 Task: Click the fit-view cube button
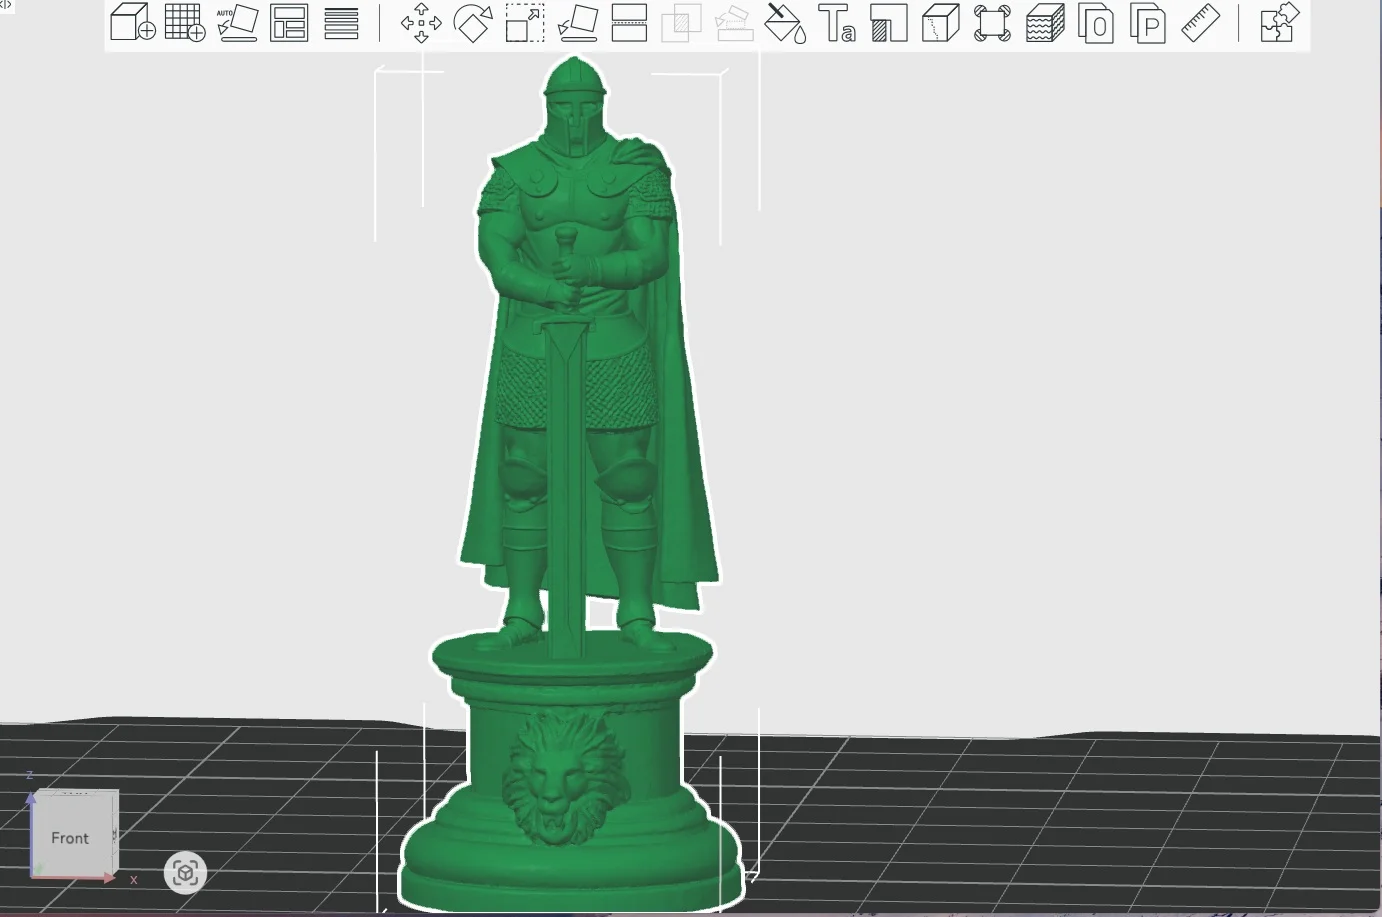pyautogui.click(x=185, y=873)
